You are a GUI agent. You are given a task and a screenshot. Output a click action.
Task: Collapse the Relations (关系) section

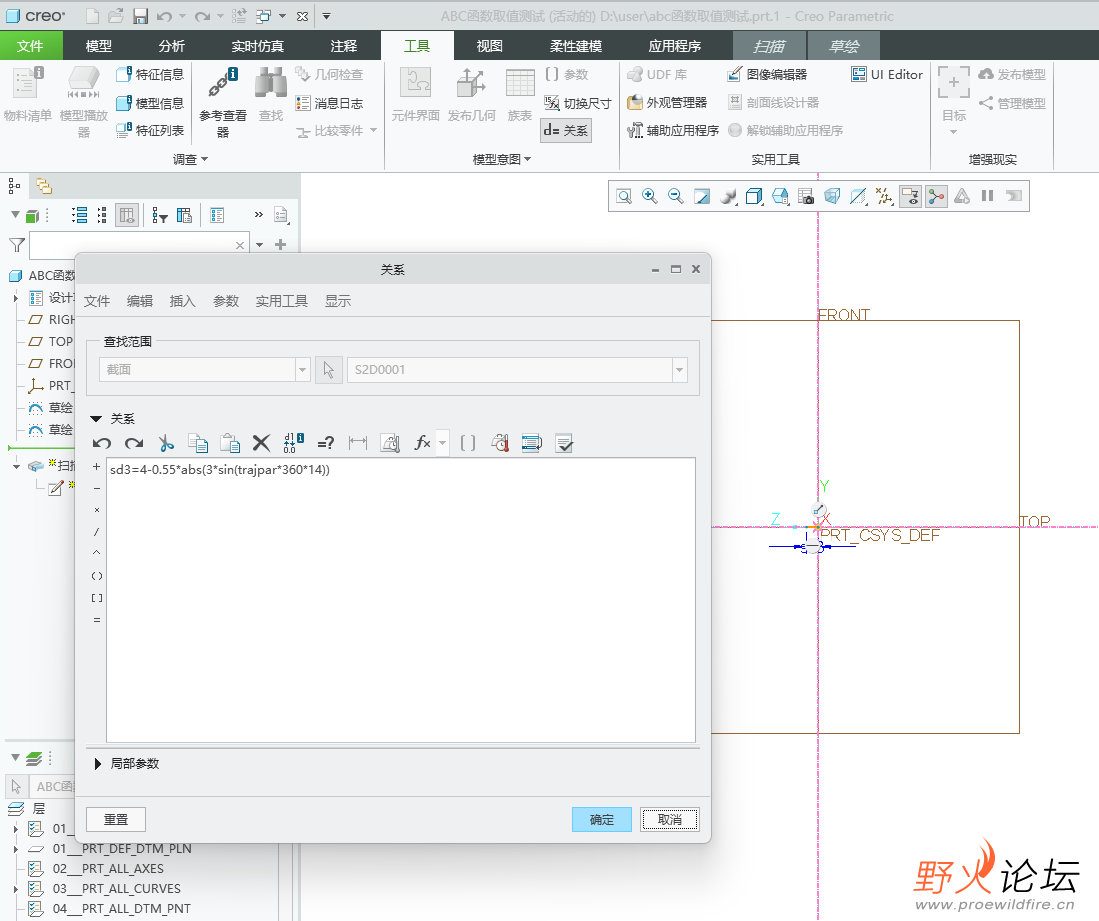[x=97, y=418]
